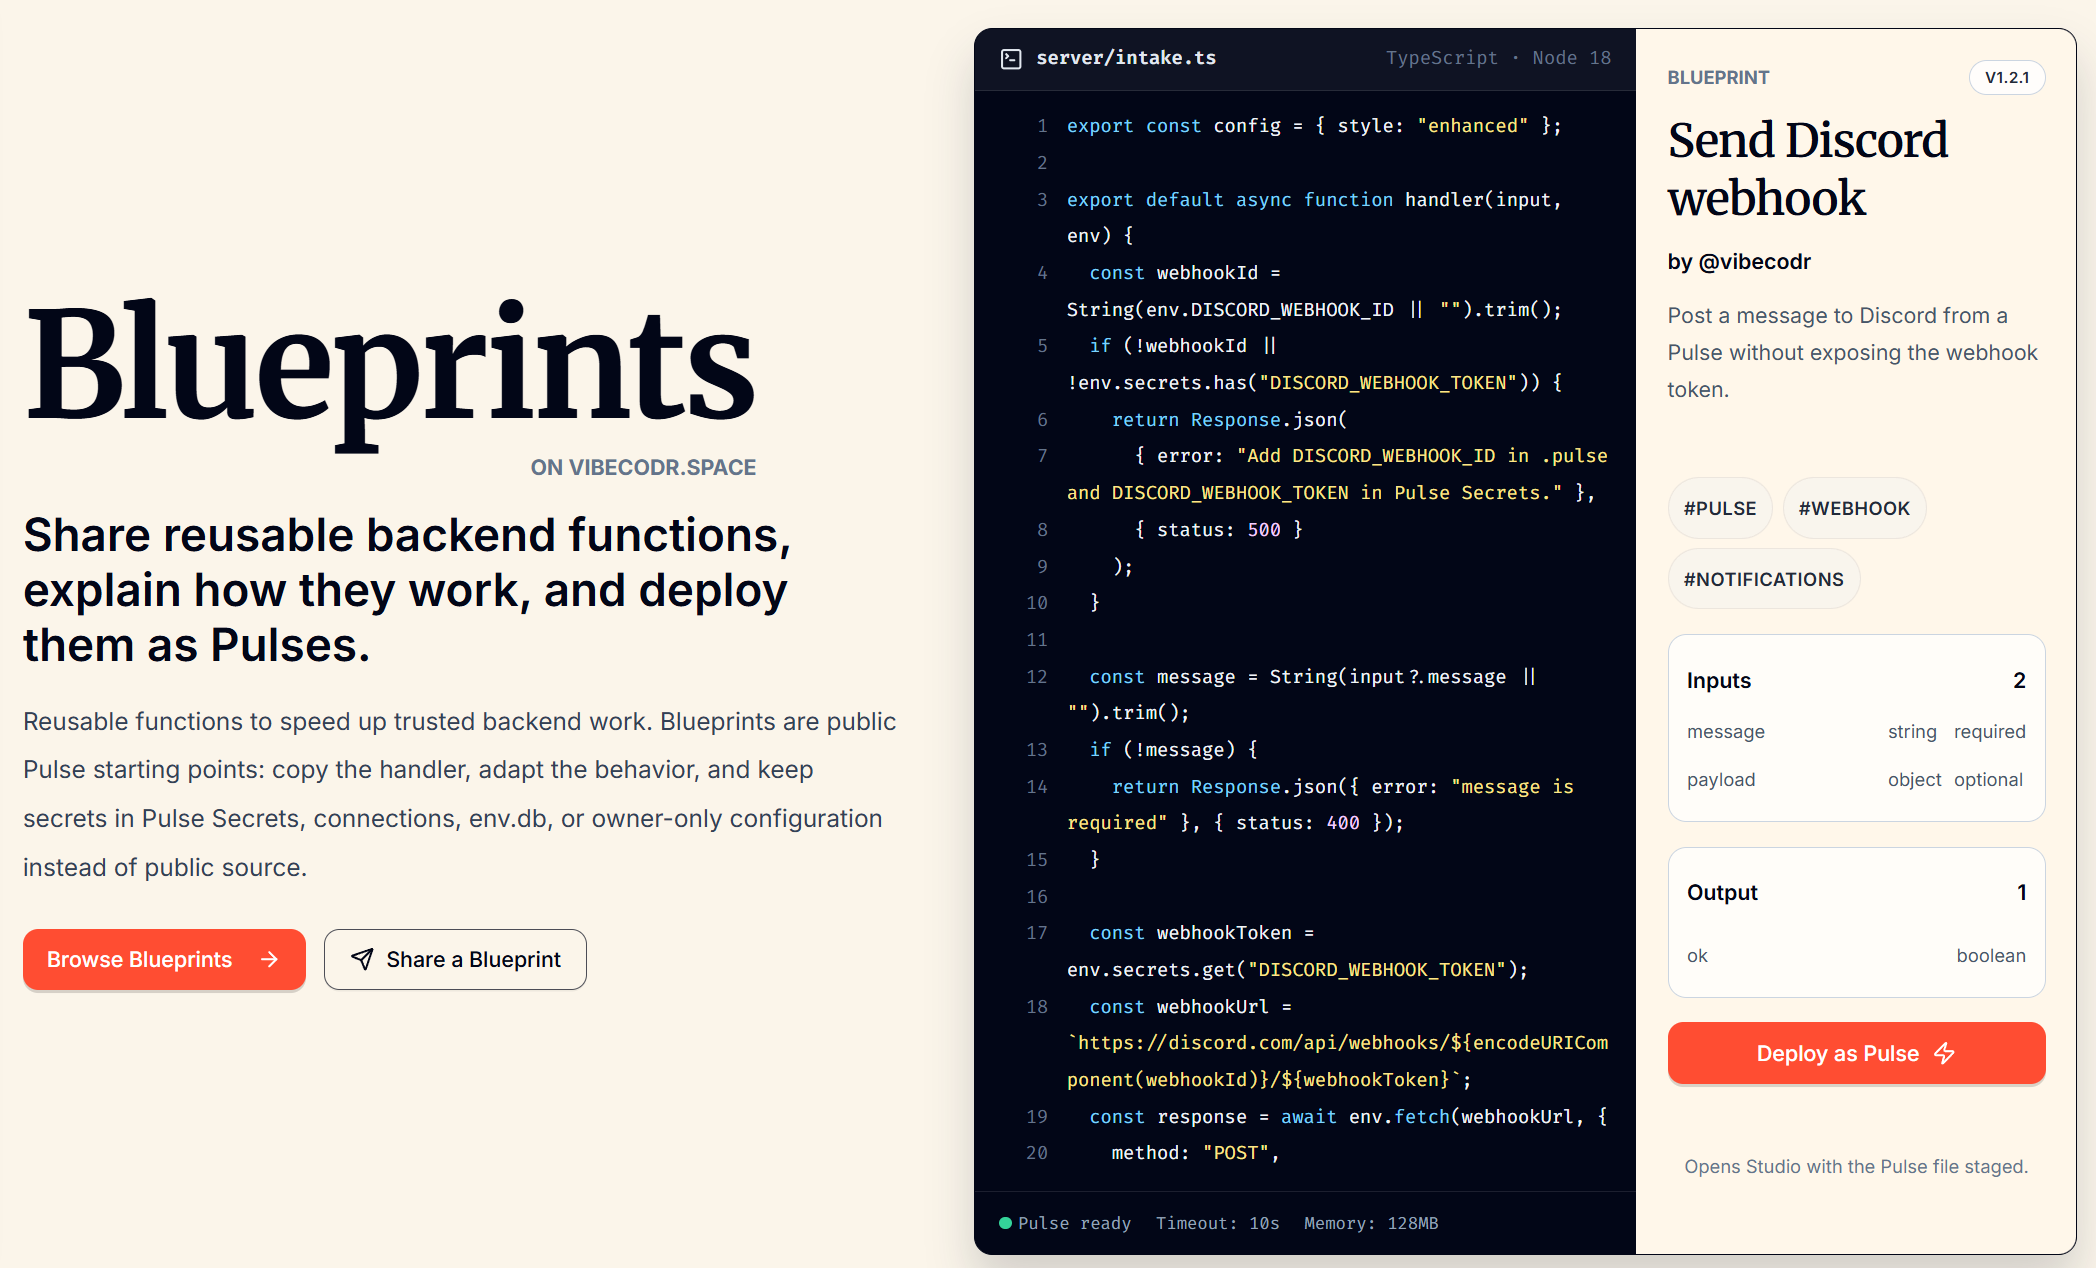2096x1268 pixels.
Task: Click status: 500 on code line 8
Action: click(x=1218, y=530)
